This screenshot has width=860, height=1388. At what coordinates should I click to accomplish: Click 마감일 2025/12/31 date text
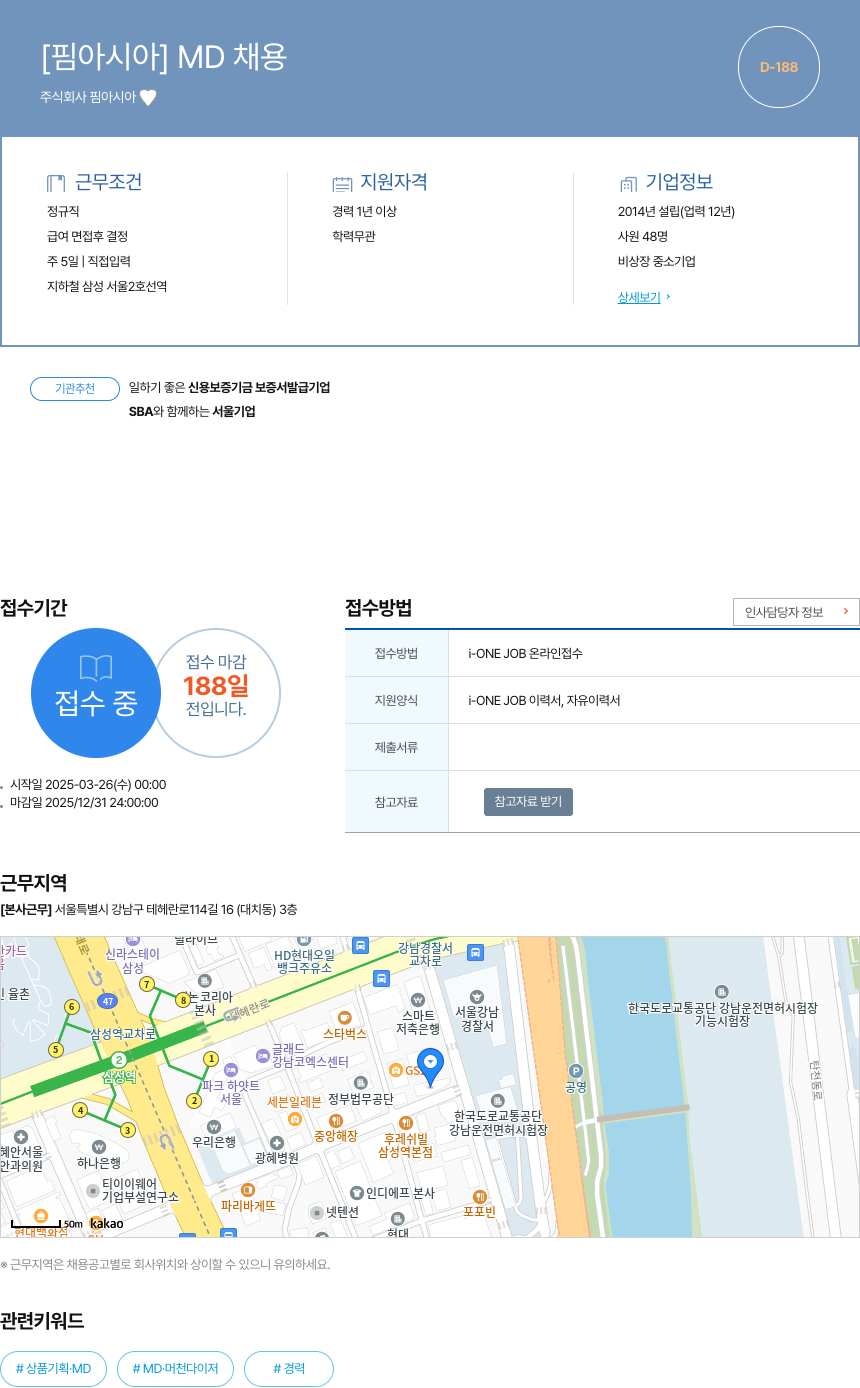pyautogui.click(x=84, y=802)
